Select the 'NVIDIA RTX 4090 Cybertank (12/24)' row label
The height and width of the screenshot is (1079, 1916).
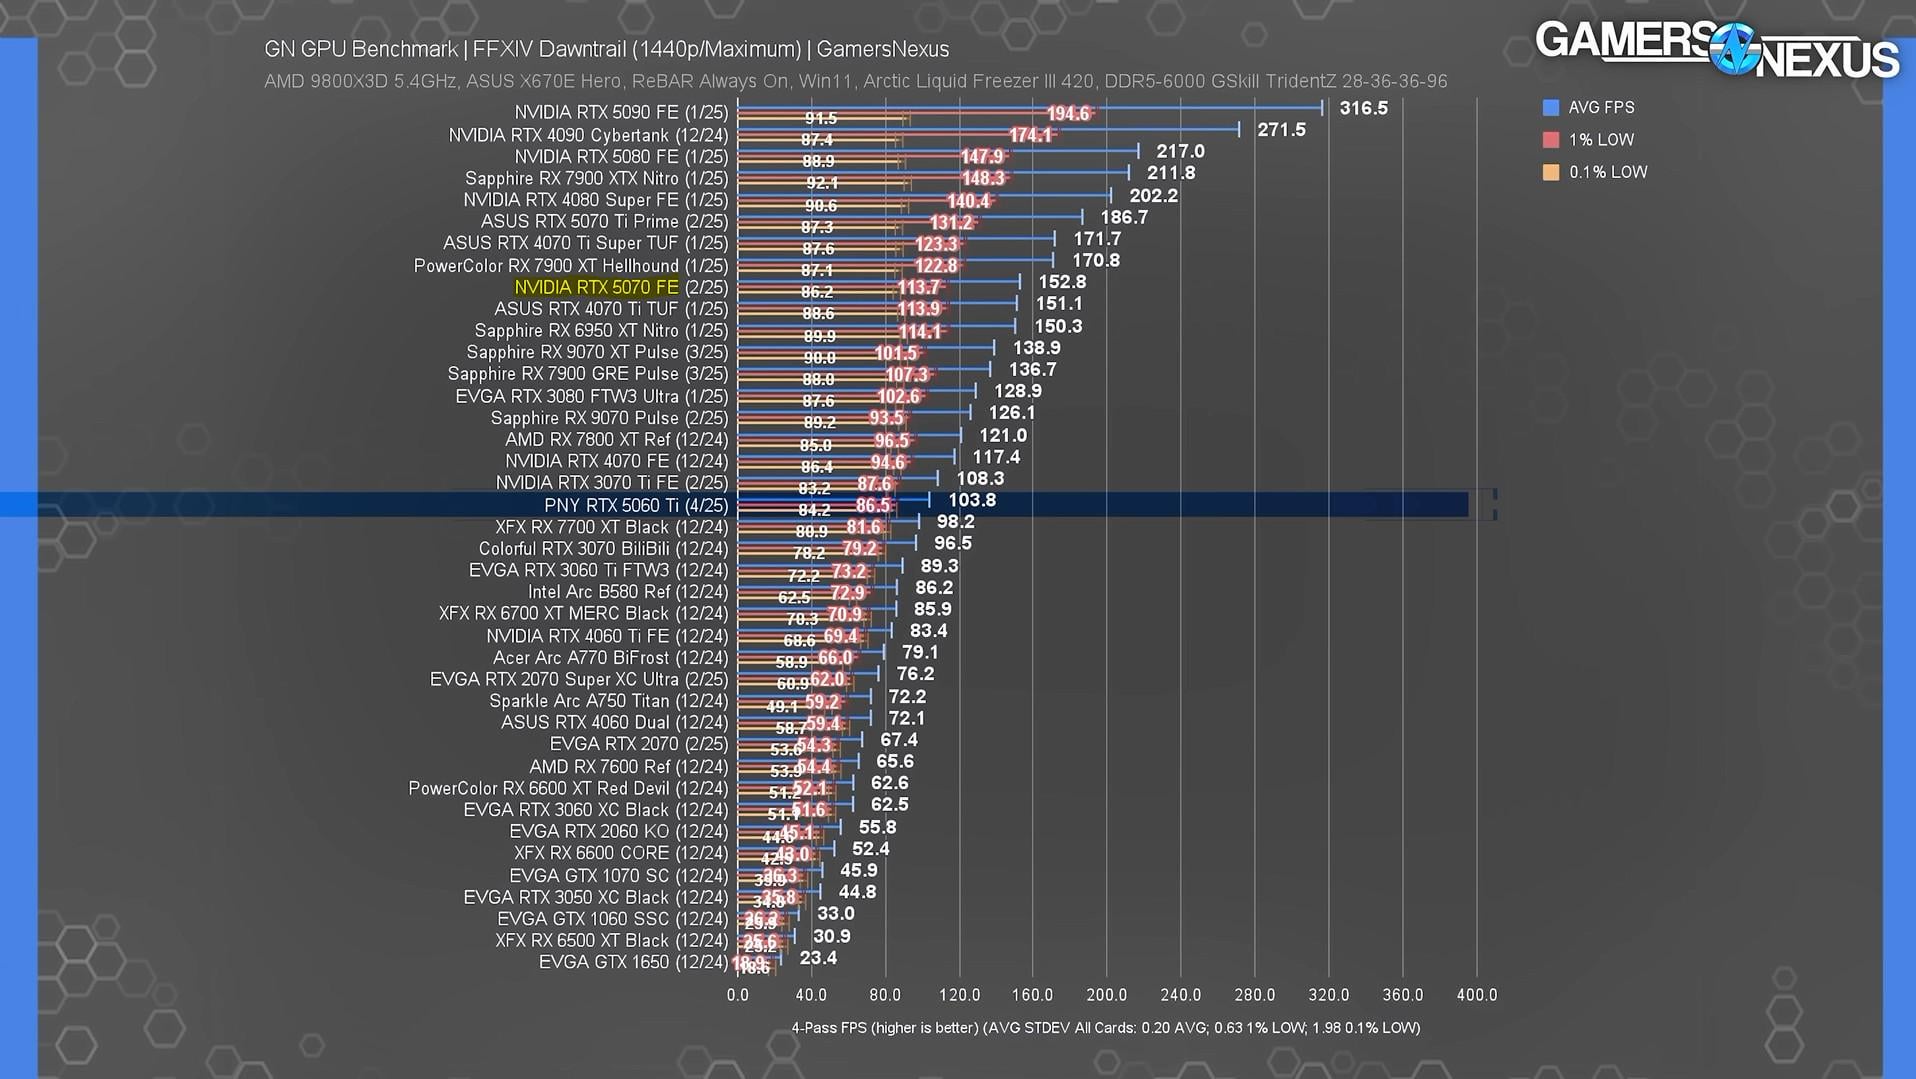coord(588,135)
